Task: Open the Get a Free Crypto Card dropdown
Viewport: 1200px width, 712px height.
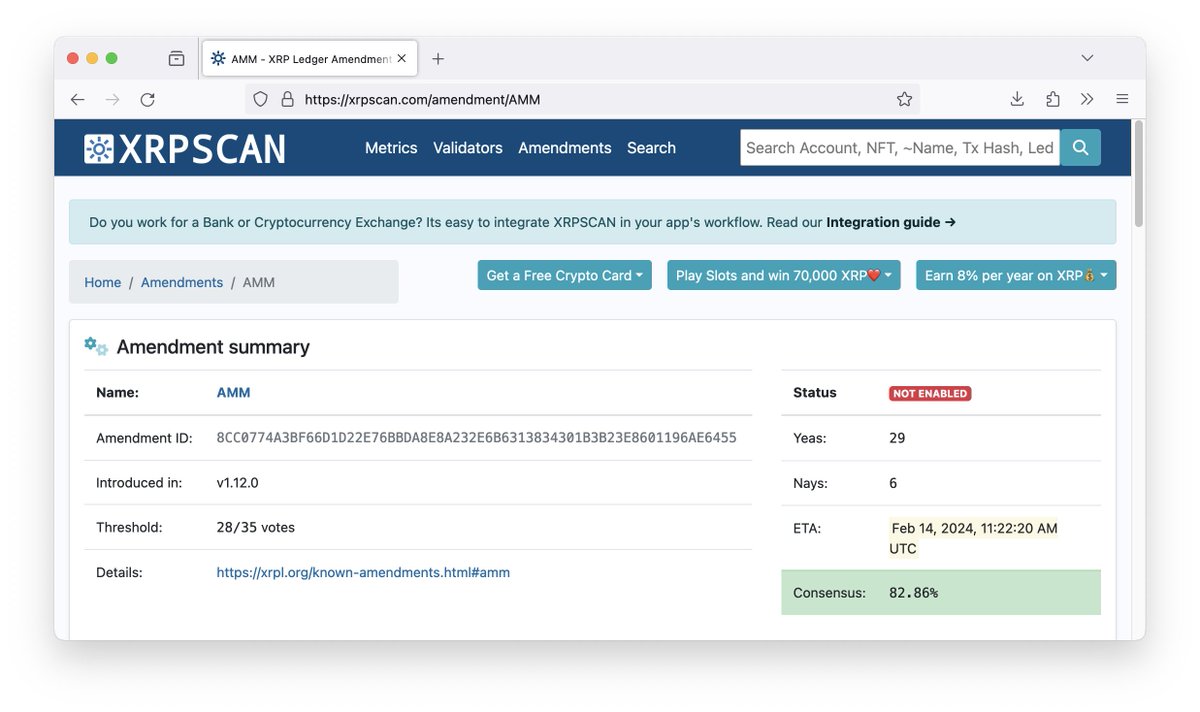Action: coord(564,275)
